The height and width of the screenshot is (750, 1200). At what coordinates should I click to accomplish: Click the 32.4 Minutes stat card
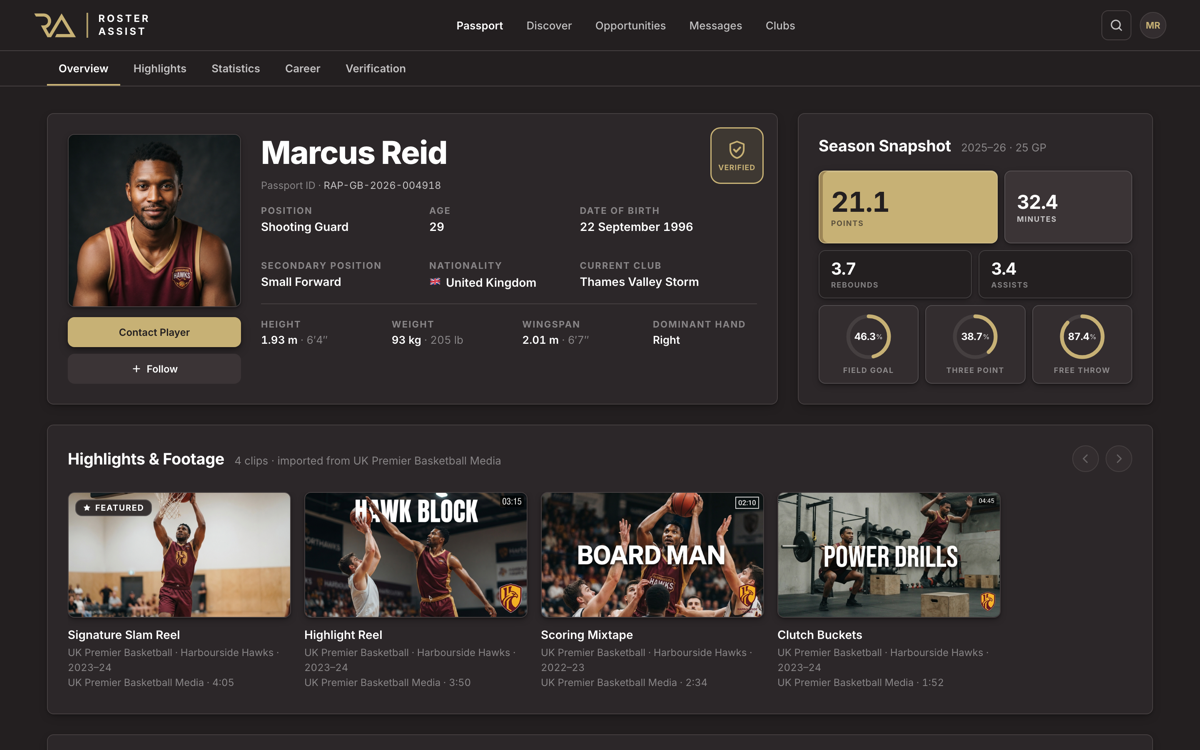[1068, 207]
